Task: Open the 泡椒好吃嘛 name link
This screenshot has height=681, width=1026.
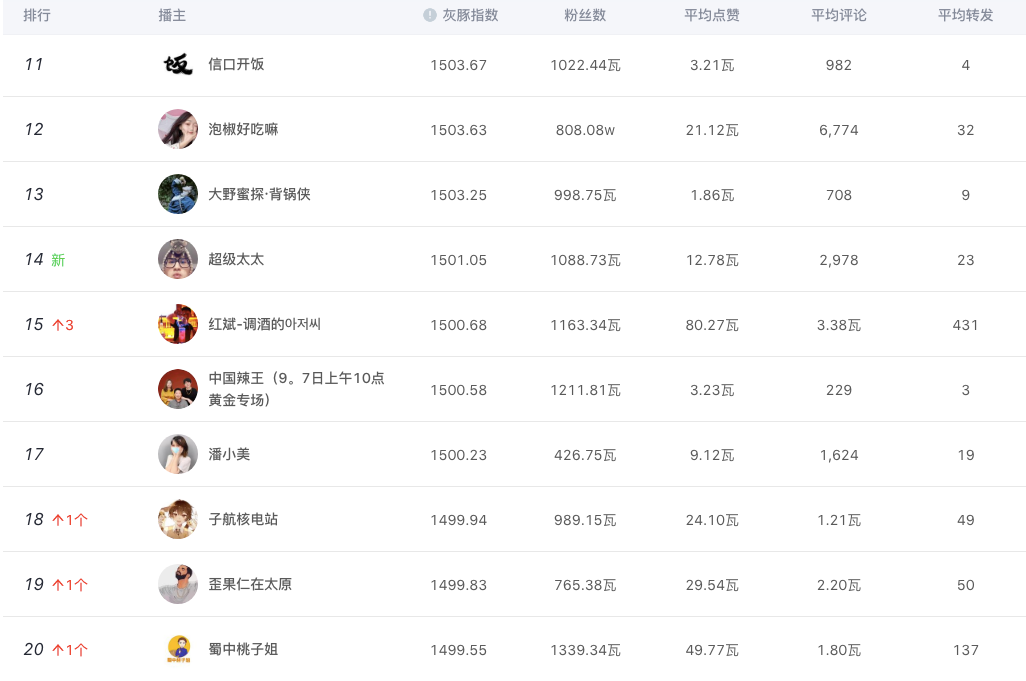Action: tap(243, 129)
